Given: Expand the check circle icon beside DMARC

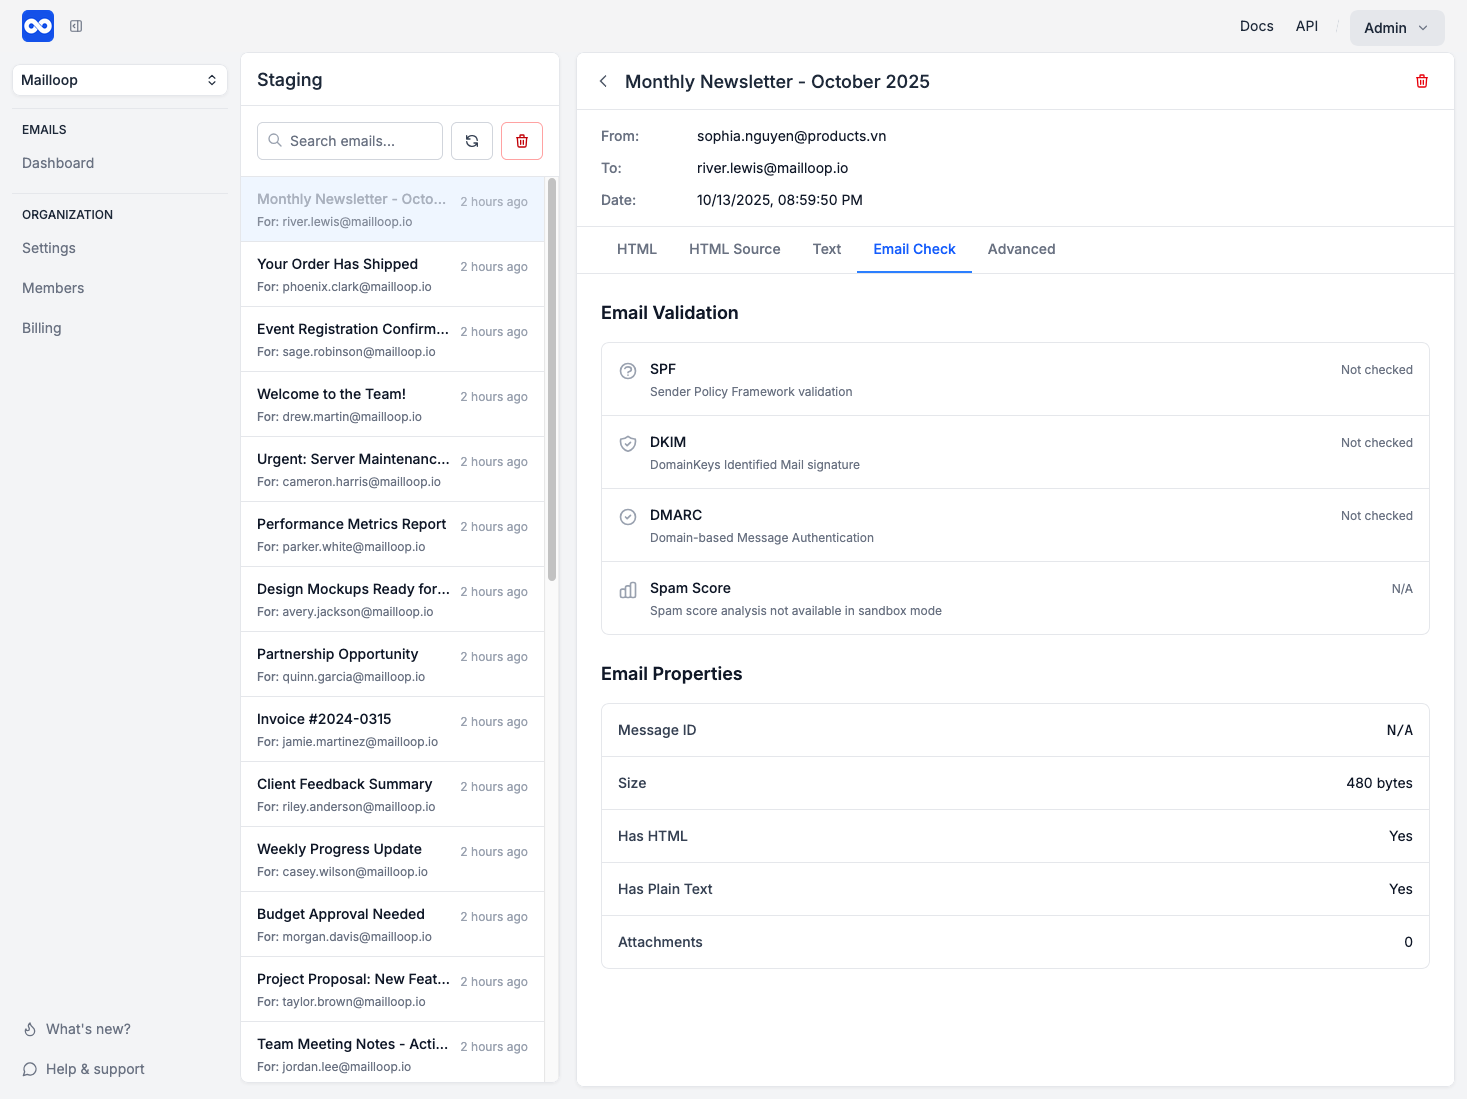Looking at the screenshot, I should (628, 516).
